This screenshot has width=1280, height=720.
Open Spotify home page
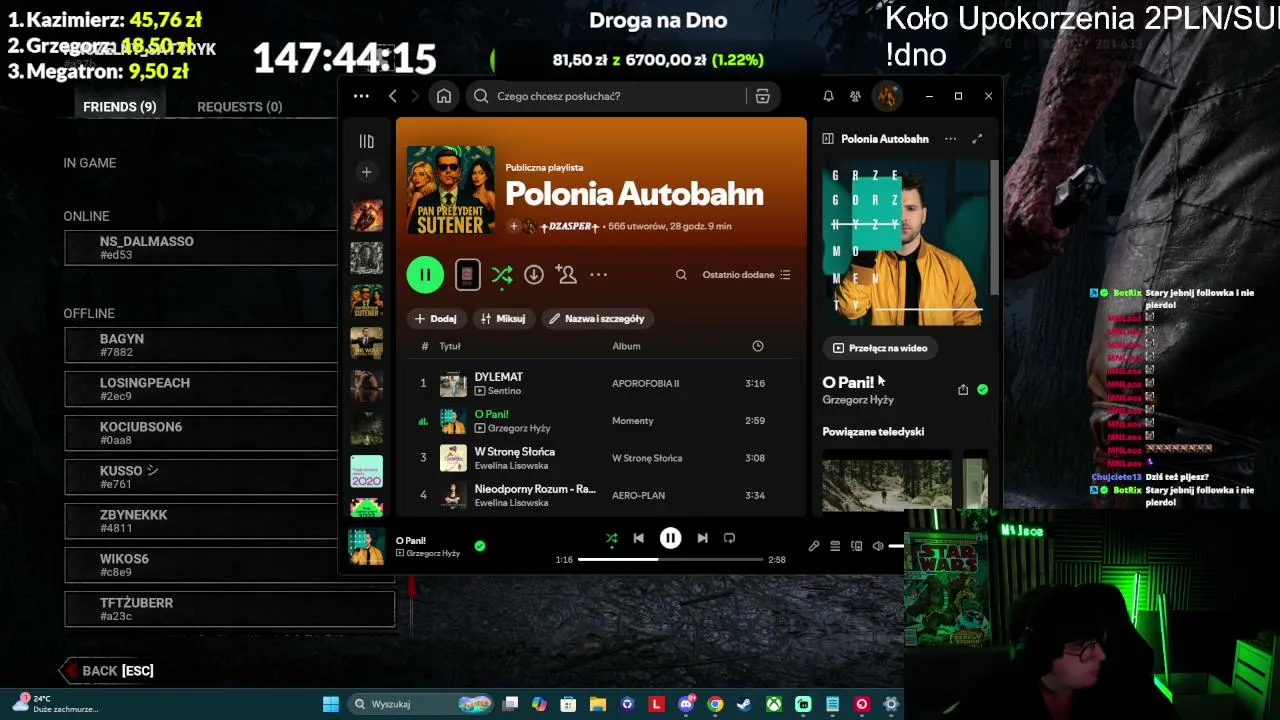(x=444, y=96)
